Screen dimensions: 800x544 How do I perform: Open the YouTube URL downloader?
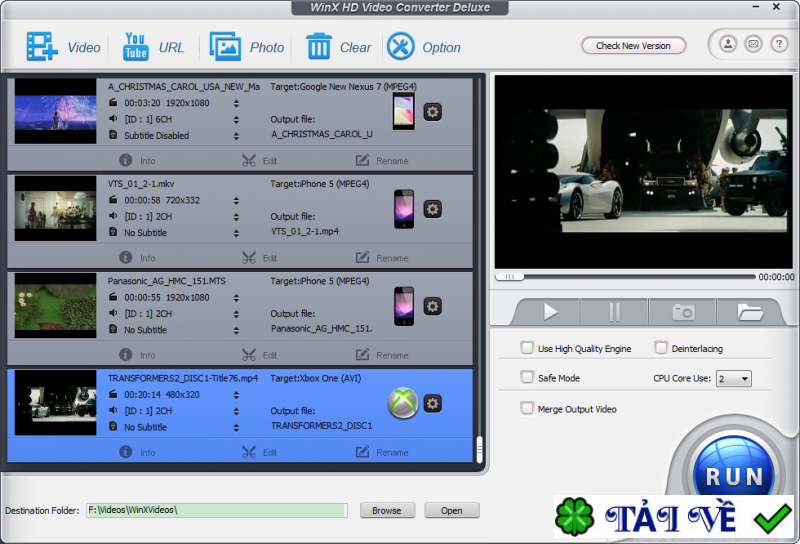tap(135, 46)
